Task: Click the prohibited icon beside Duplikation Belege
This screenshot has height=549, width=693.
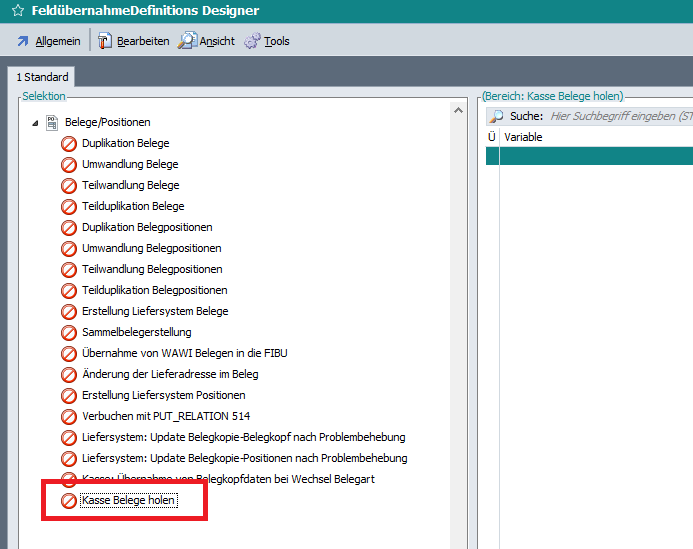Action: [x=69, y=144]
